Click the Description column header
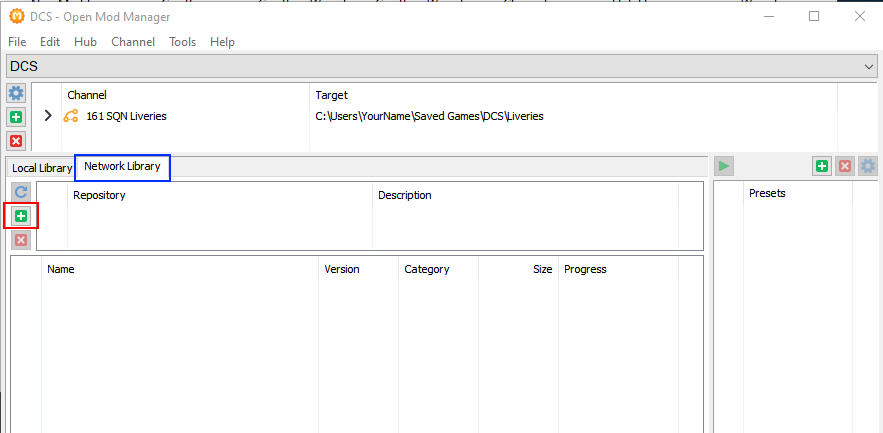883x433 pixels. click(525, 195)
